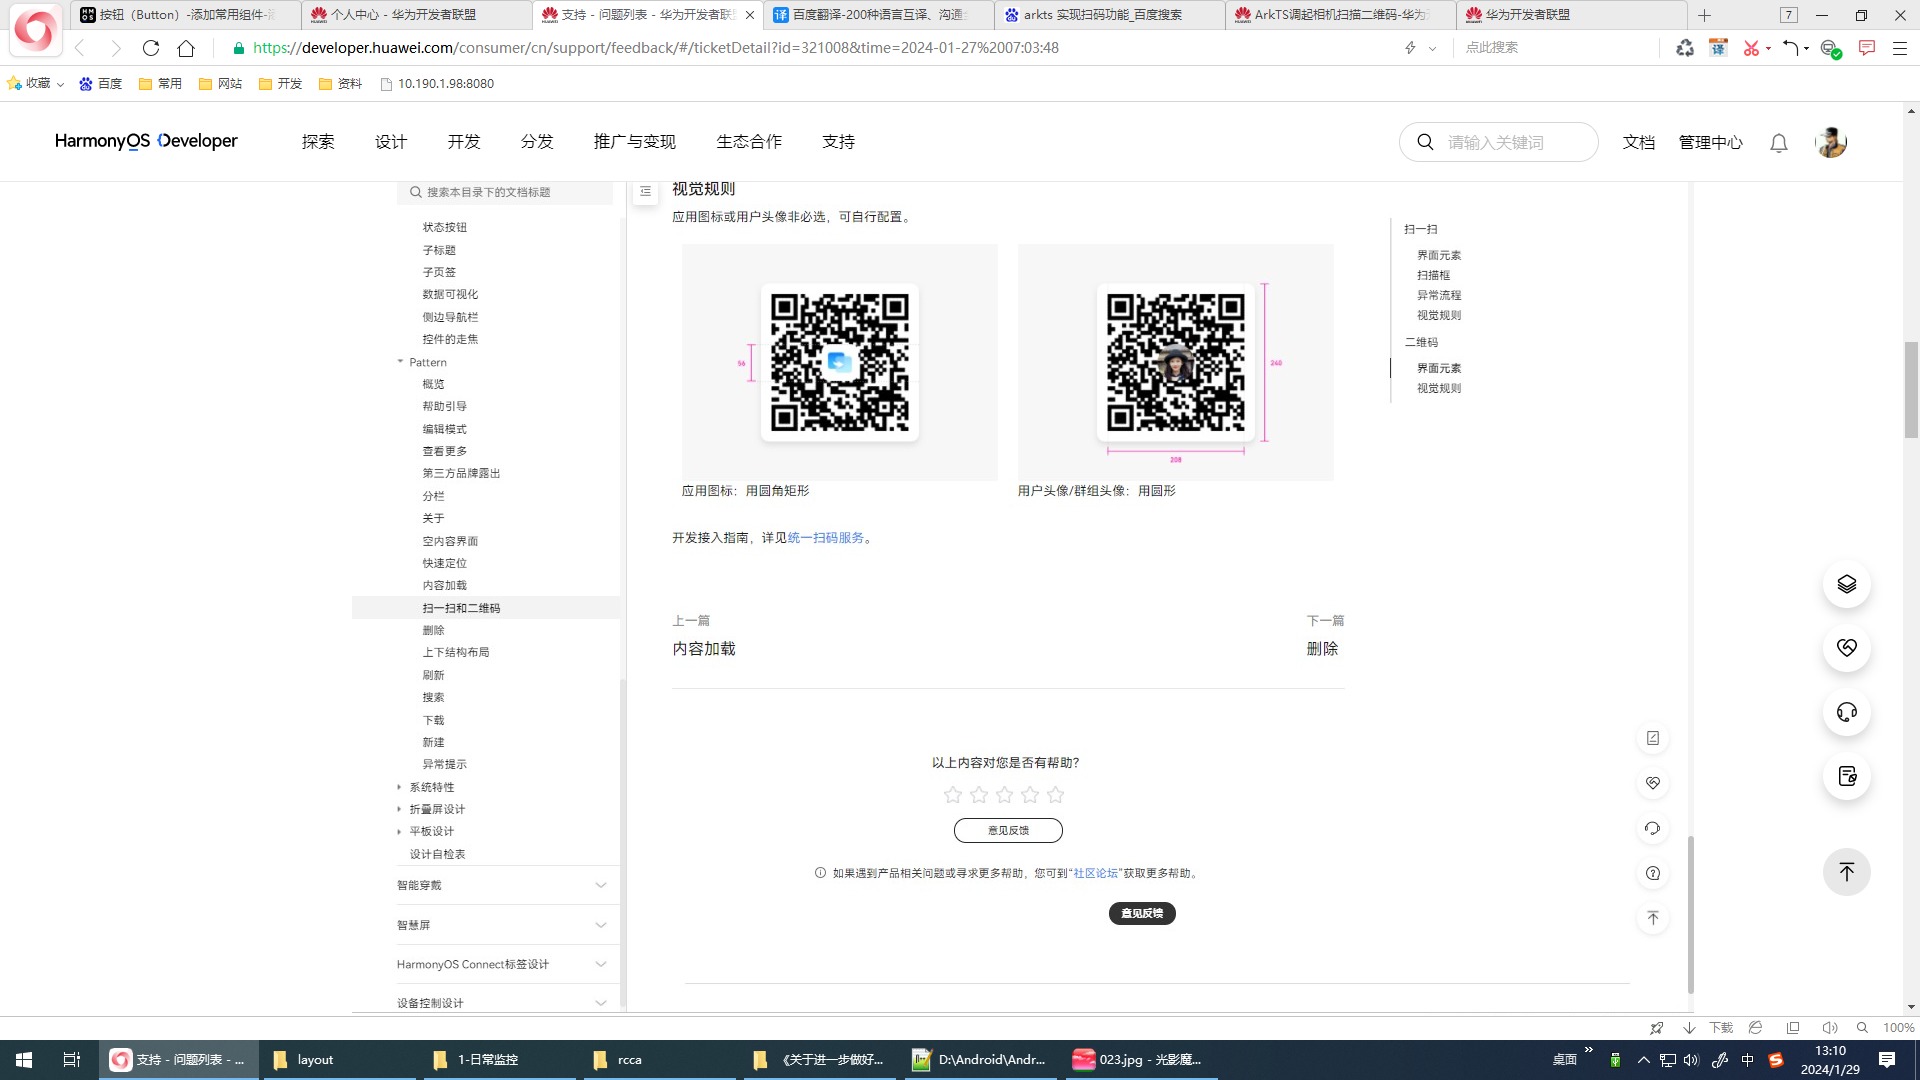
Task: Click the browser refresh icon
Action: (151, 48)
